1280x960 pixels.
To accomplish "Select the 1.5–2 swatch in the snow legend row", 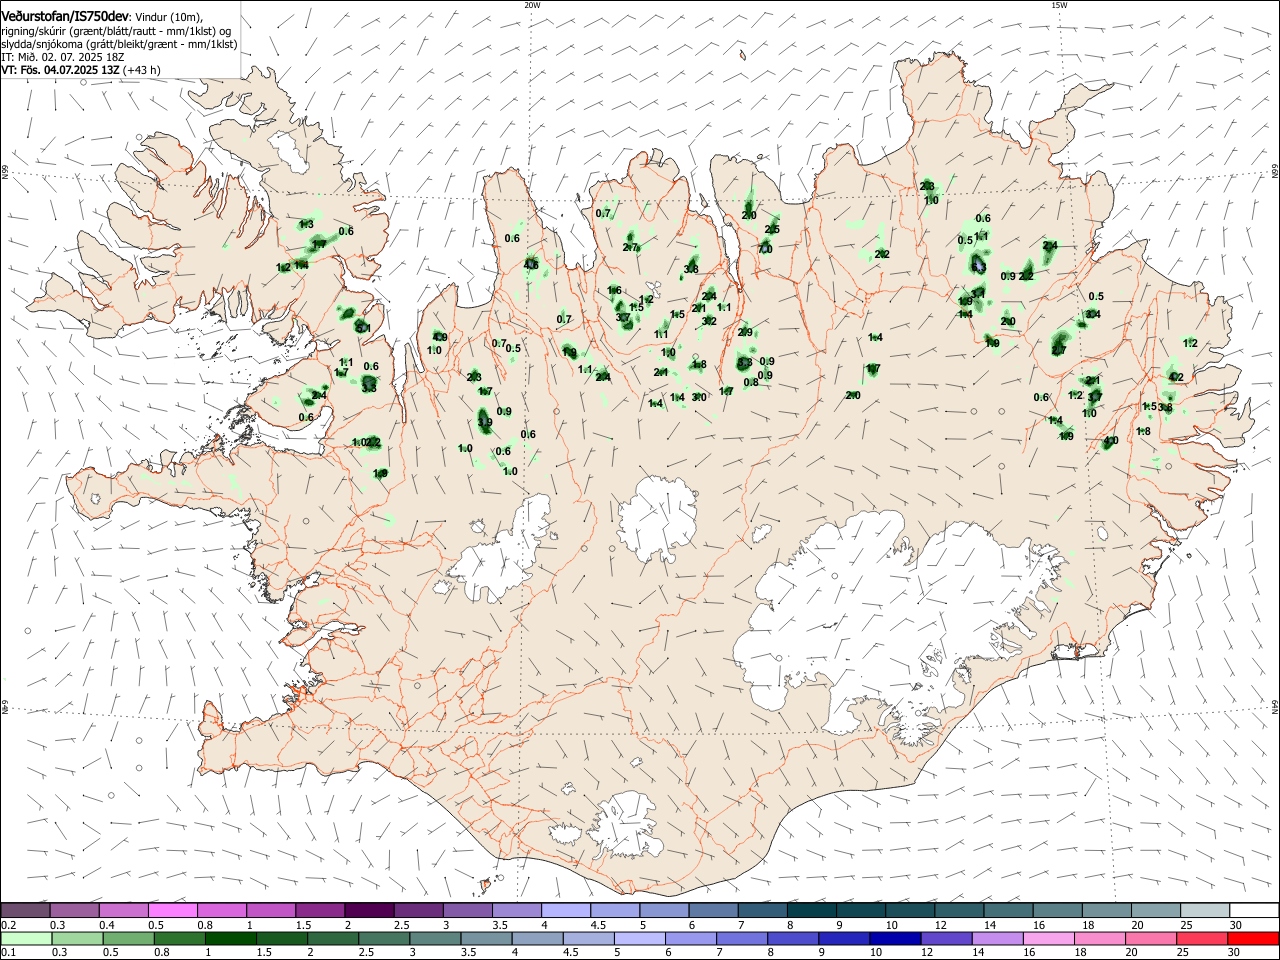I will click(320, 910).
